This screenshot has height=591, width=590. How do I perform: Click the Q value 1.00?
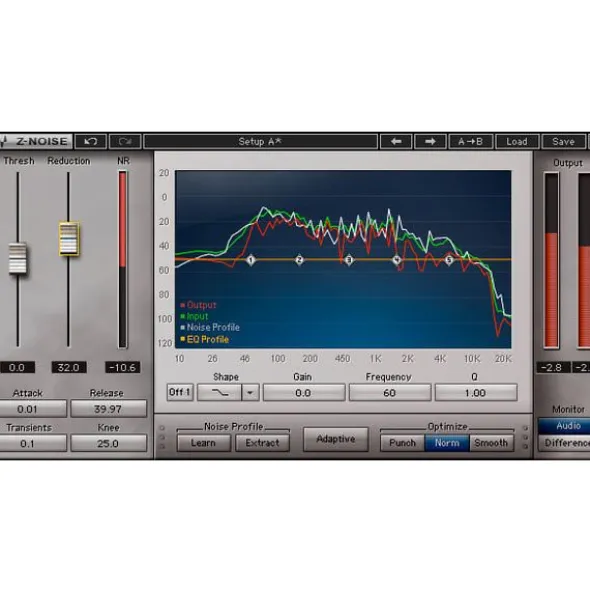coord(475,393)
